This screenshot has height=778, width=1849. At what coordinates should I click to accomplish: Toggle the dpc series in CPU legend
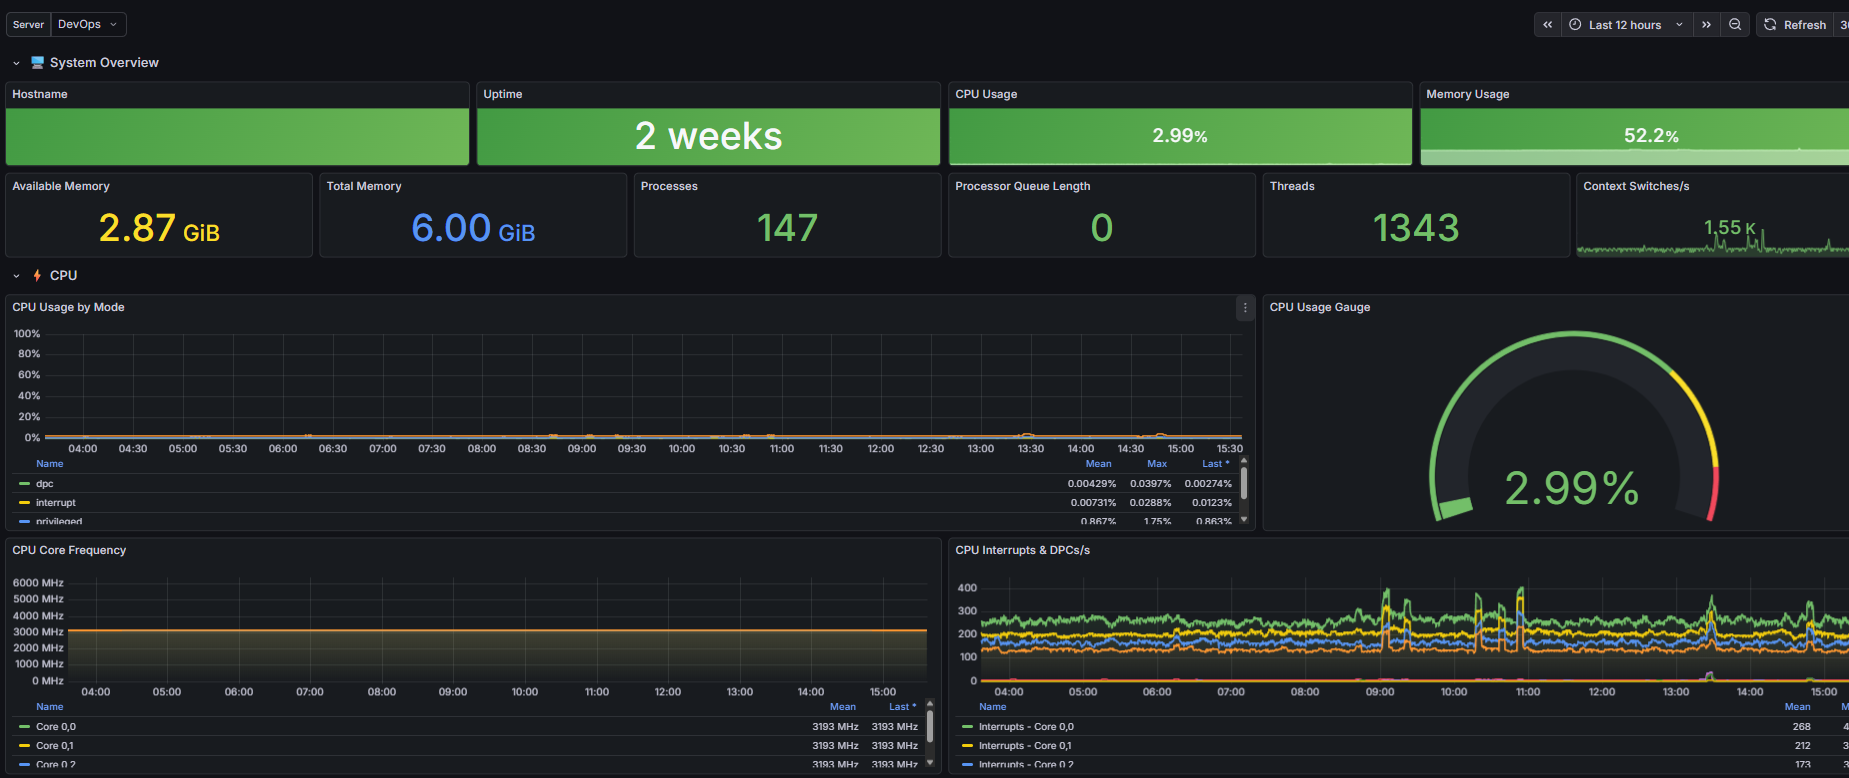(45, 484)
